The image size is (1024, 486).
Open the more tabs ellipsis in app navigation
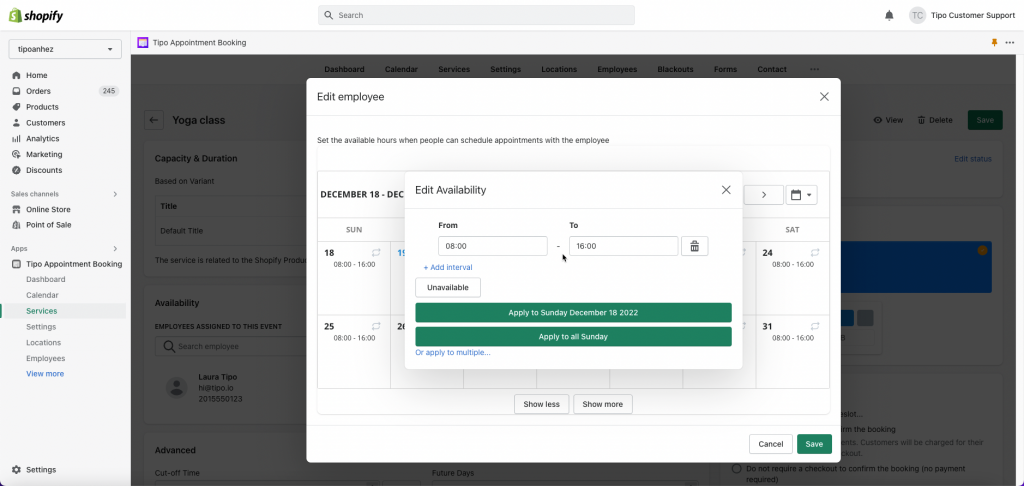click(814, 69)
